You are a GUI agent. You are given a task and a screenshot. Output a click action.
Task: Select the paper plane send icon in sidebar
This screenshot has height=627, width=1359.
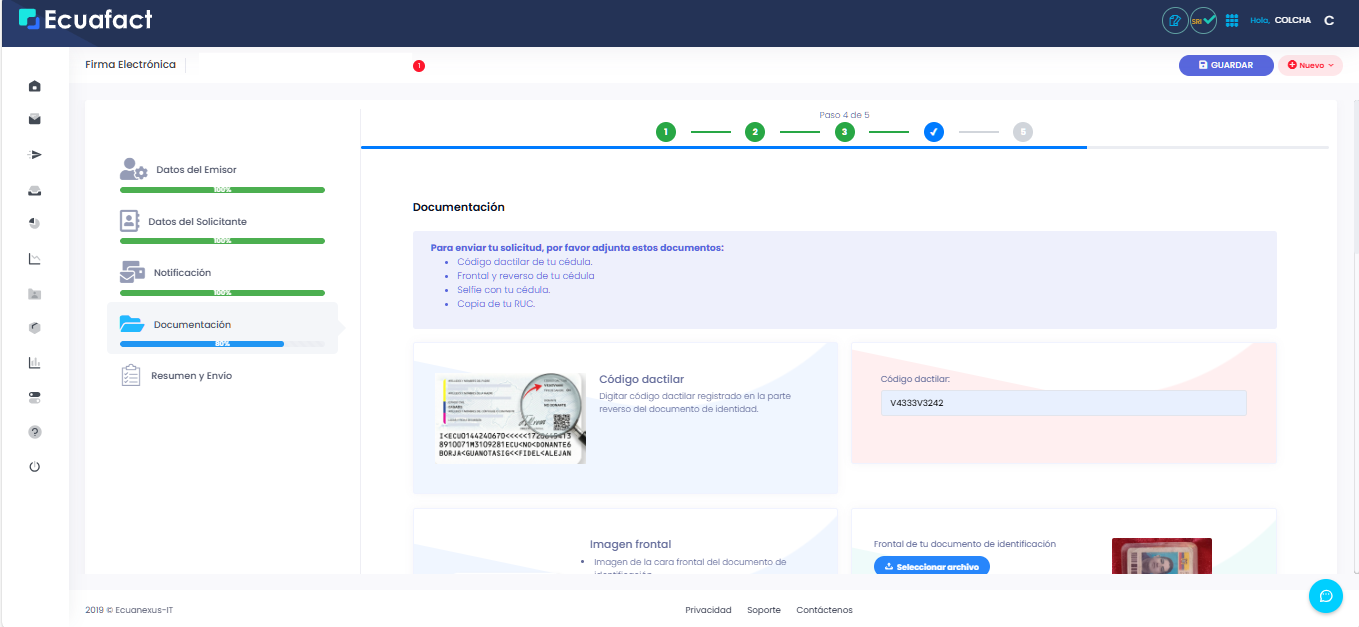click(34, 154)
